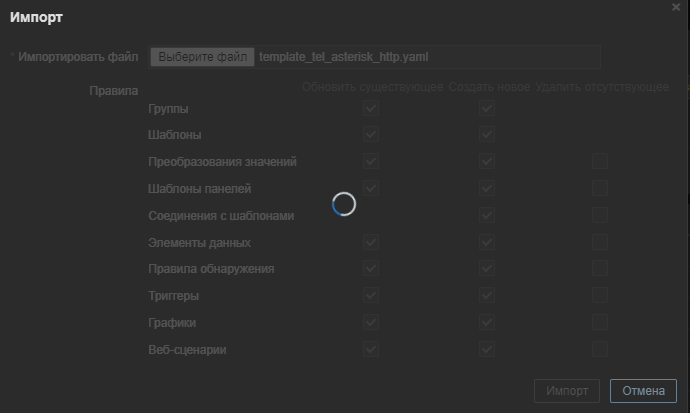This screenshot has height=413, width=690.
Task: Toggle Создать новое for Шаблоны панелей
Action: (x=487, y=188)
